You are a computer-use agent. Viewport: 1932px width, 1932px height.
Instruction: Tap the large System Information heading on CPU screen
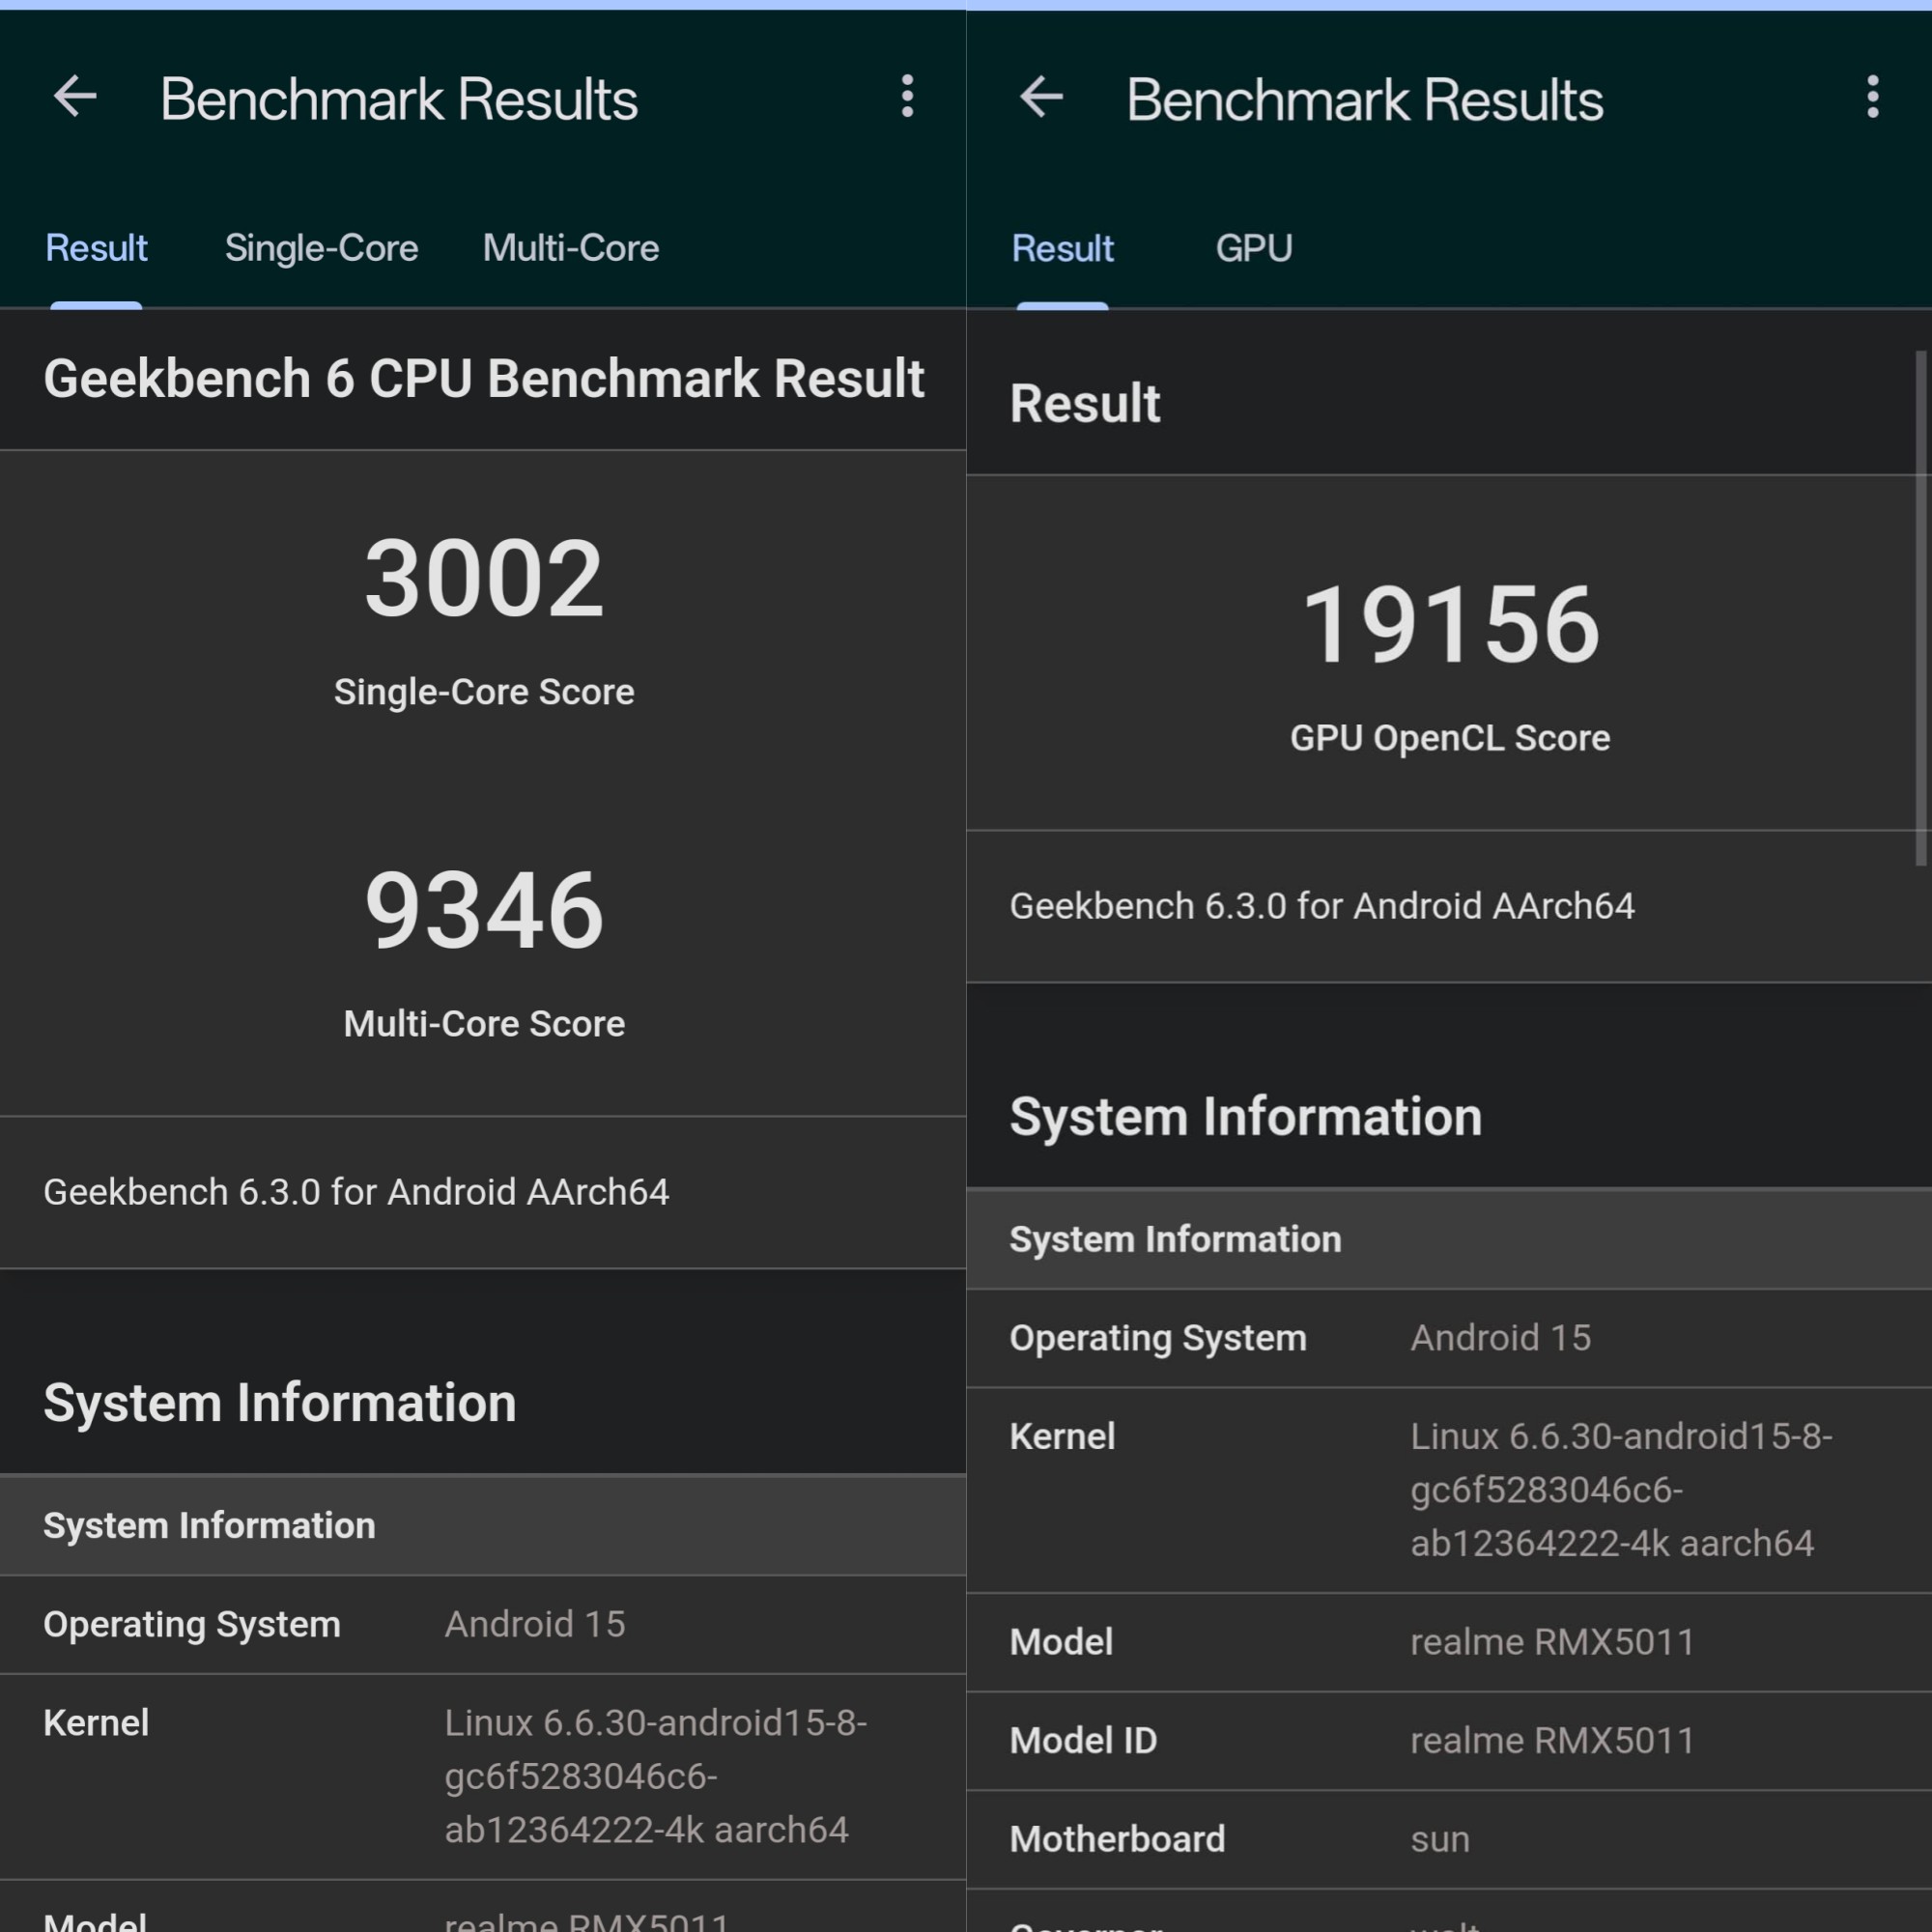[280, 1403]
